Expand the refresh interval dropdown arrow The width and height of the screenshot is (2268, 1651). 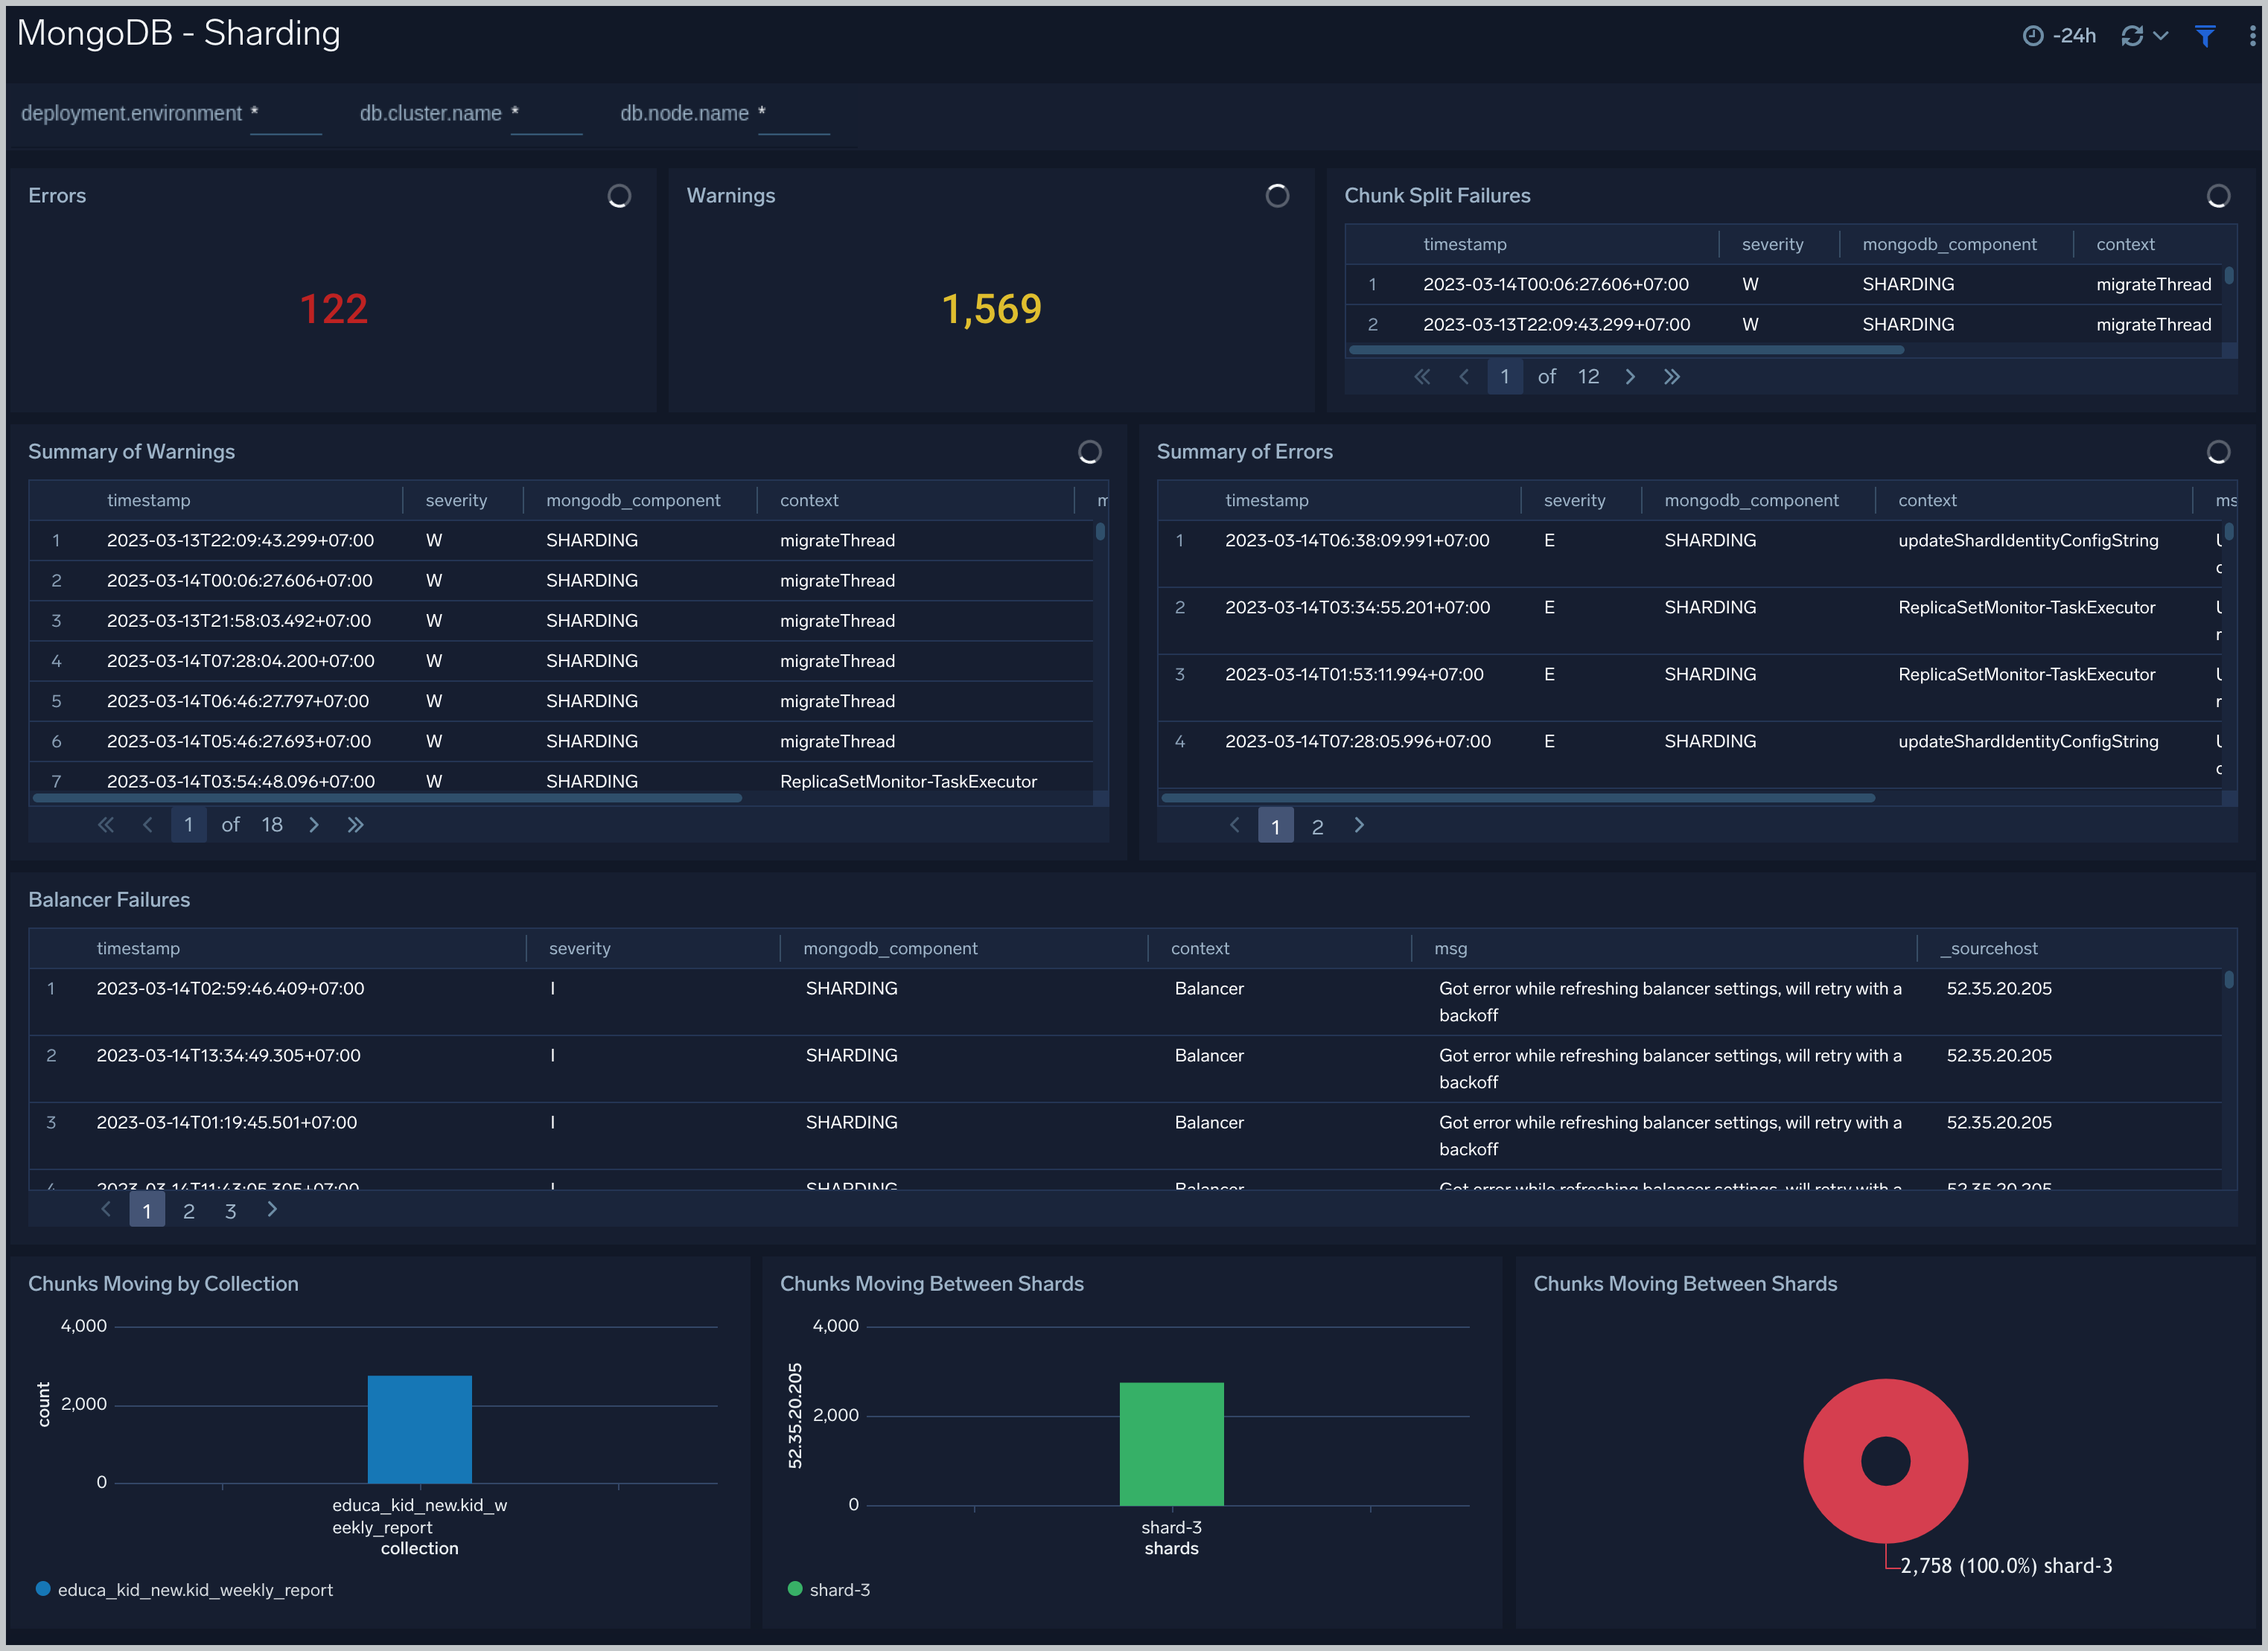tap(2160, 36)
